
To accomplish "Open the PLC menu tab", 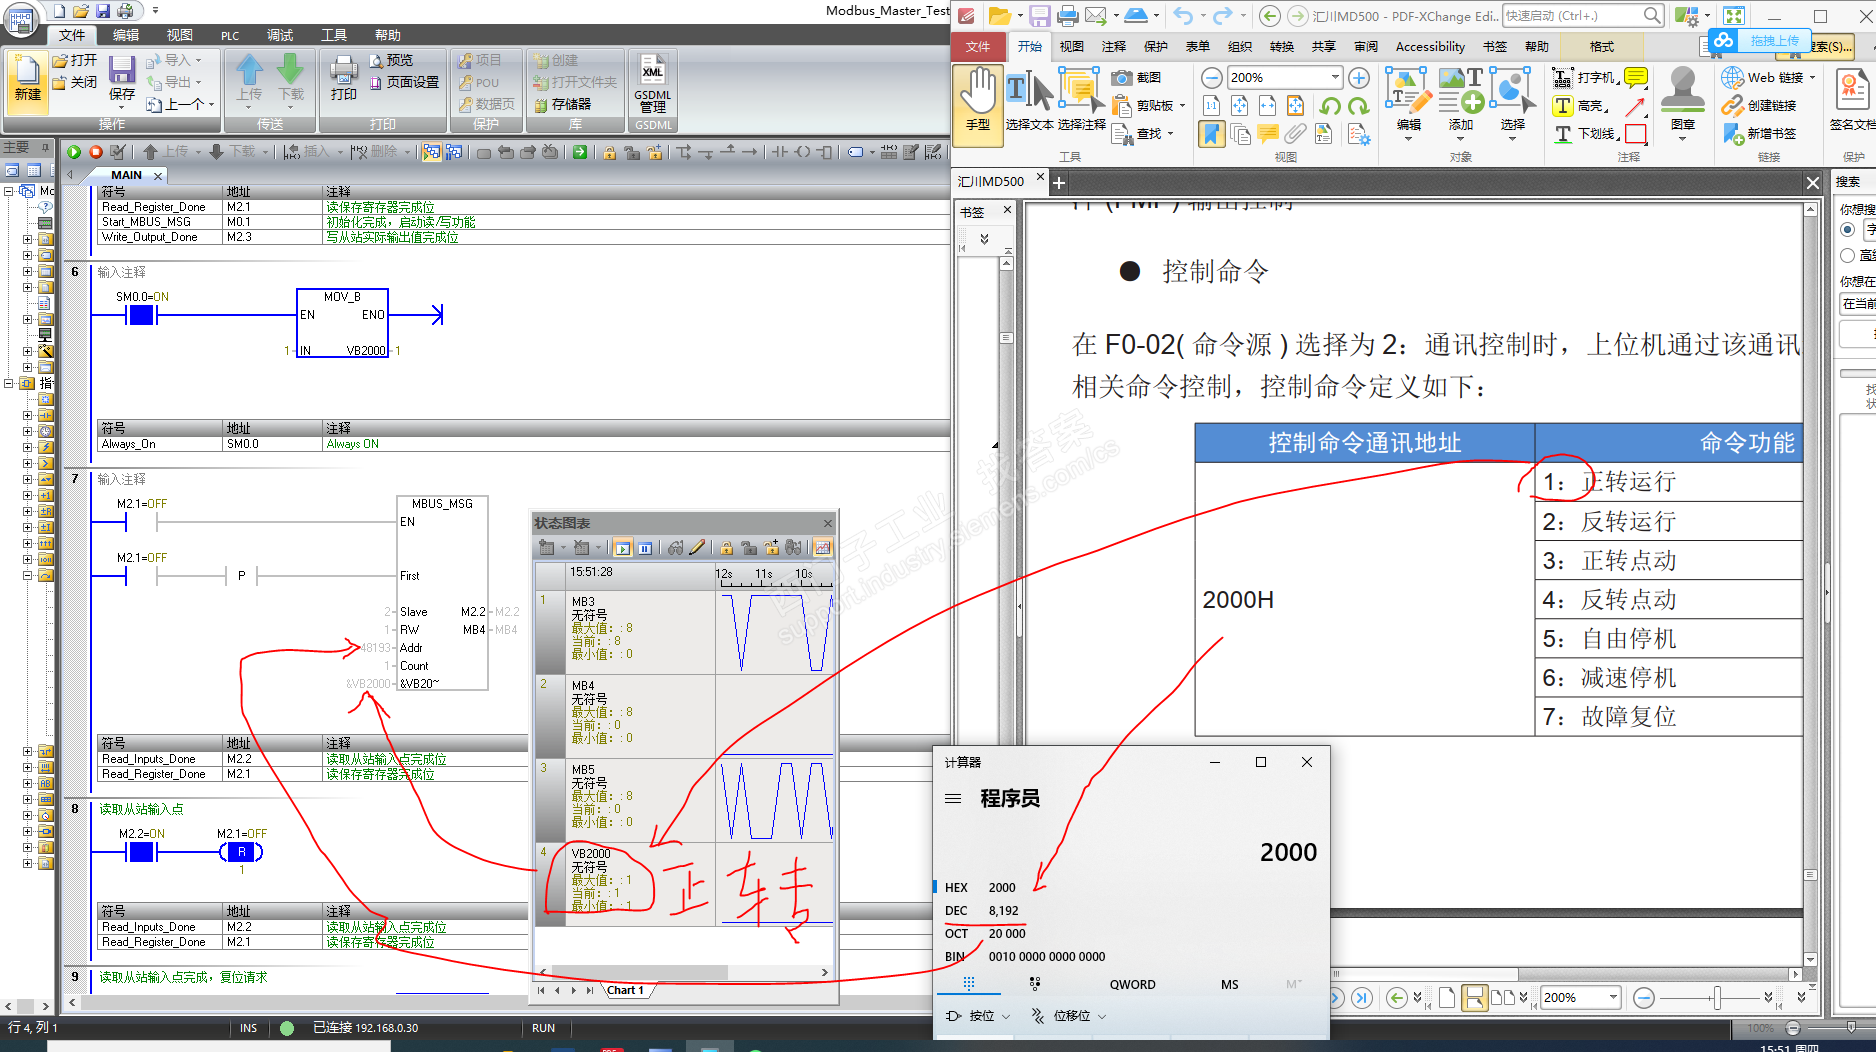I will pos(230,35).
